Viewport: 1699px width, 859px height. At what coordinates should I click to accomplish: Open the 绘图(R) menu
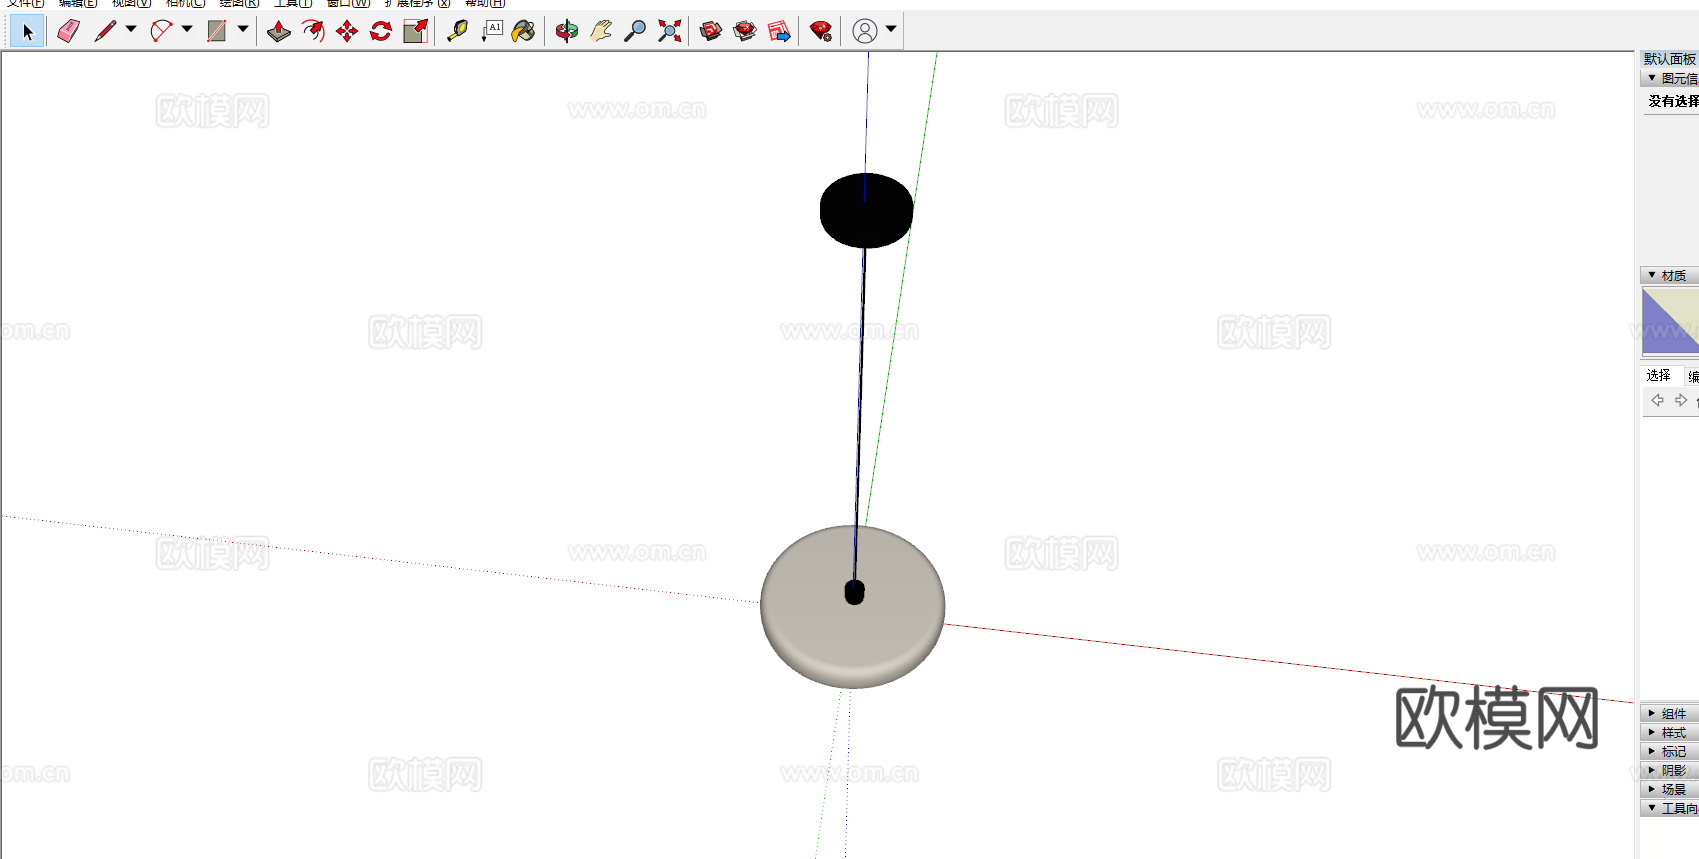pos(239,3)
